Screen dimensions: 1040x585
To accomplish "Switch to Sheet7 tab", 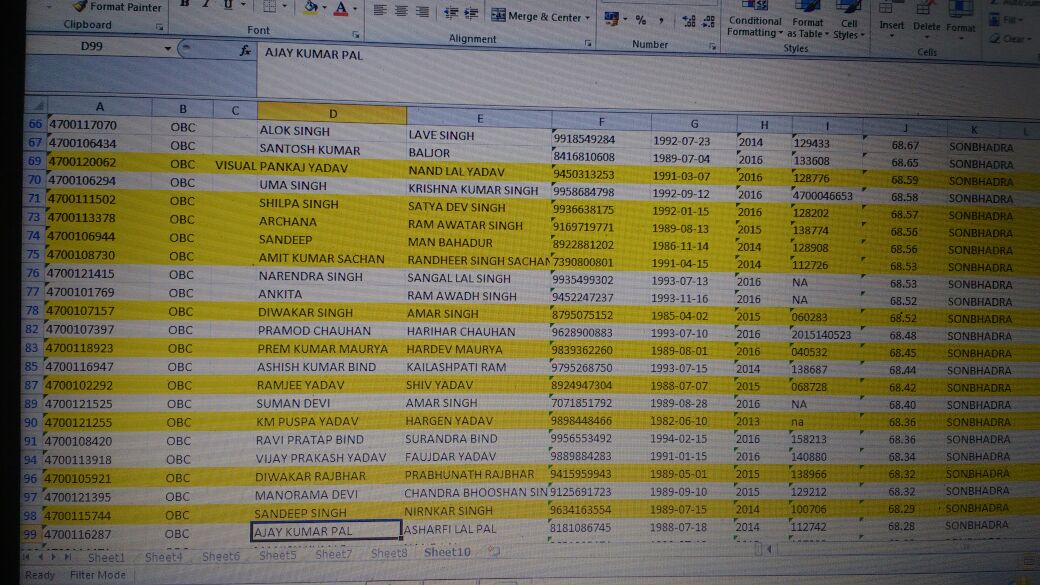I will point(333,554).
